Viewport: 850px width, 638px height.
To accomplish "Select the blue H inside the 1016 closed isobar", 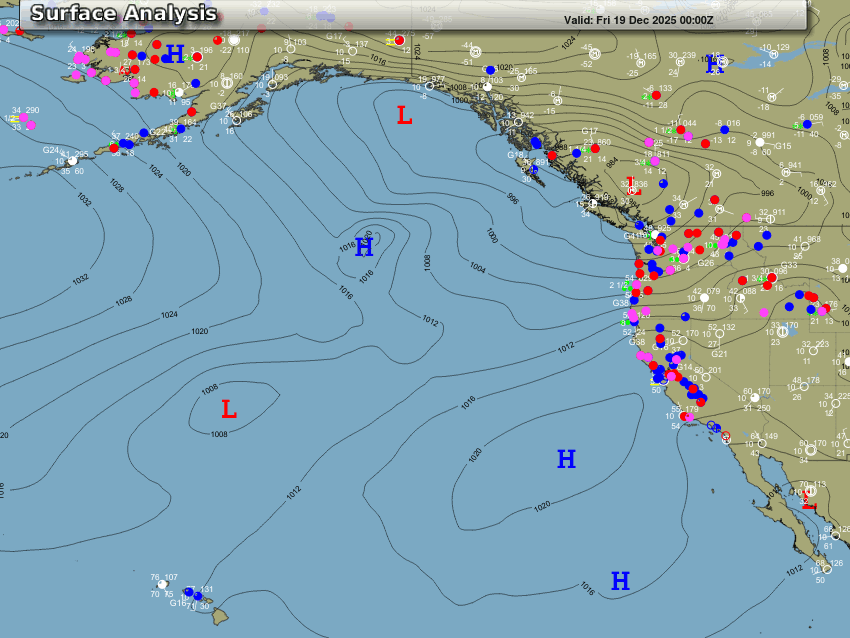I will (364, 247).
